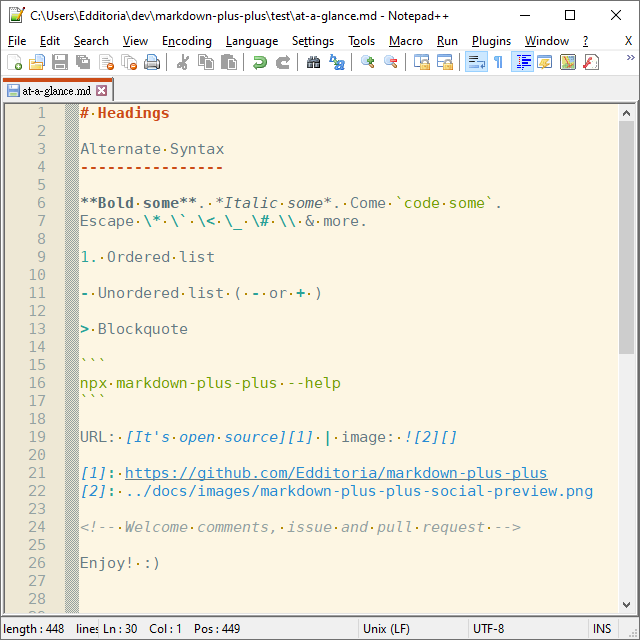Click the 'npx markdown-plus-plus --help' line
This screenshot has height=640, width=640.
coord(210,383)
